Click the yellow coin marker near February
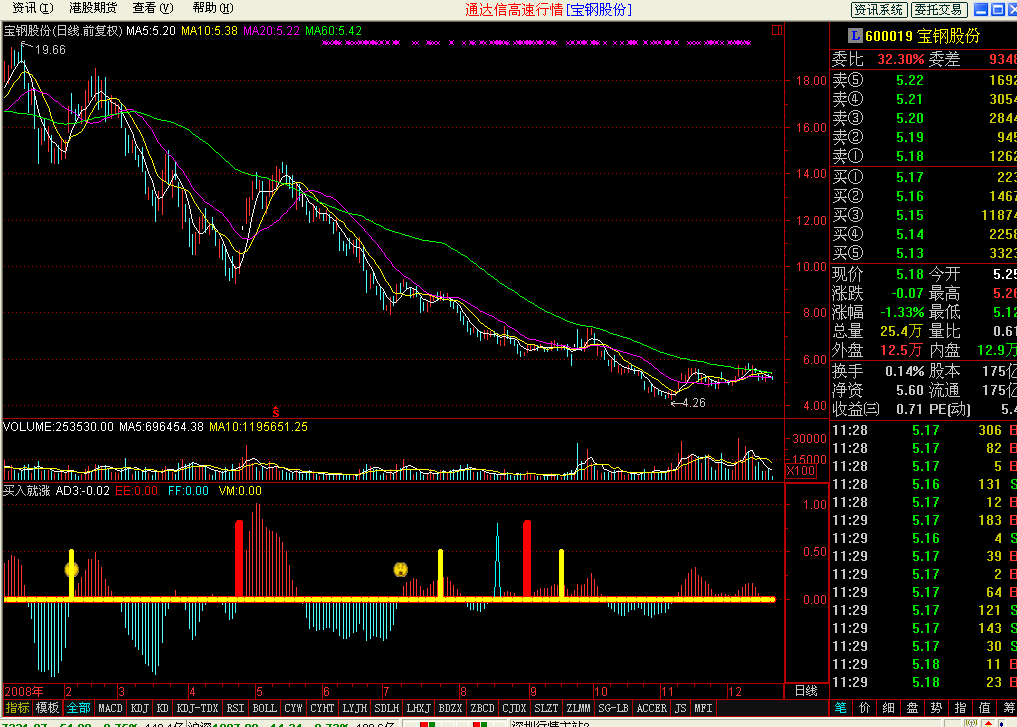Screen dimensions: 1017x727 click(71, 569)
